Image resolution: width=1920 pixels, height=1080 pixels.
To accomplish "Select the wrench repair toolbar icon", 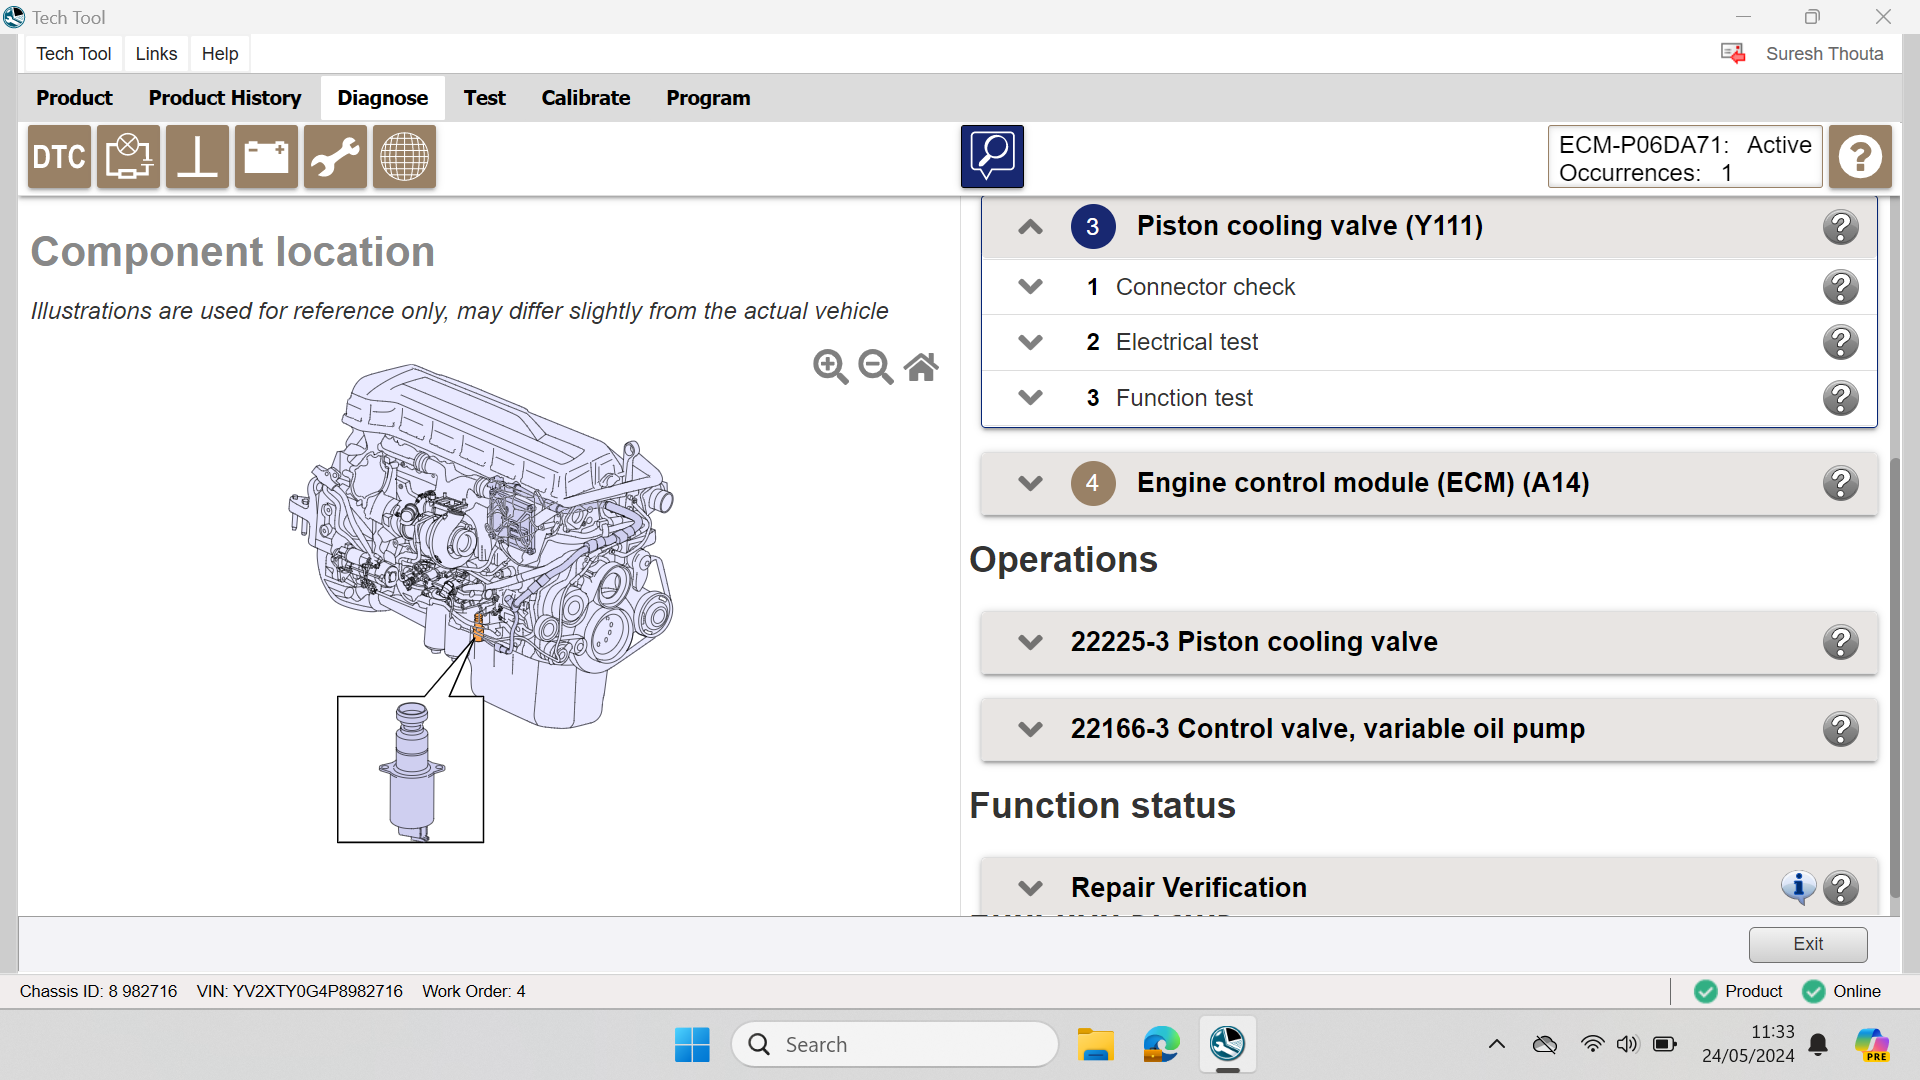I will (335, 157).
